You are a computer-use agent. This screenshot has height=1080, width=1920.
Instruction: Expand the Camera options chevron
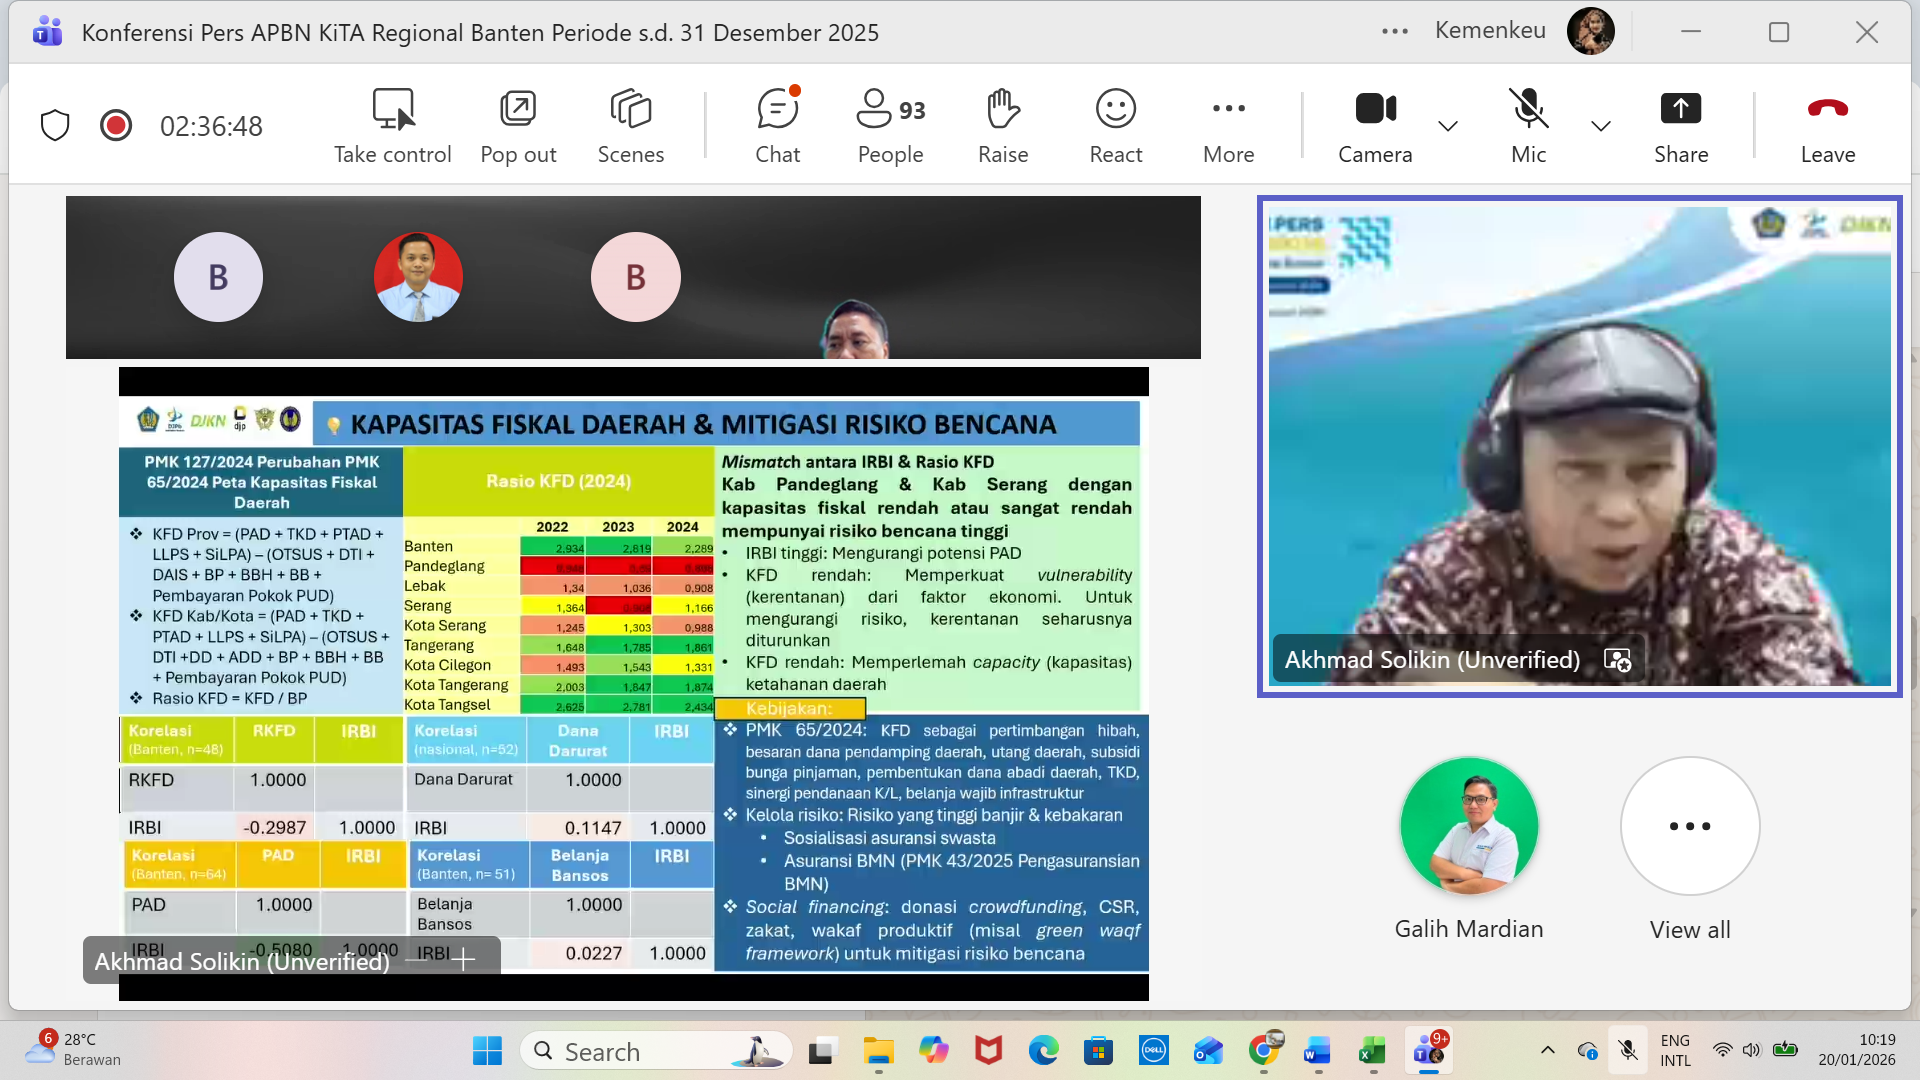click(x=1447, y=126)
